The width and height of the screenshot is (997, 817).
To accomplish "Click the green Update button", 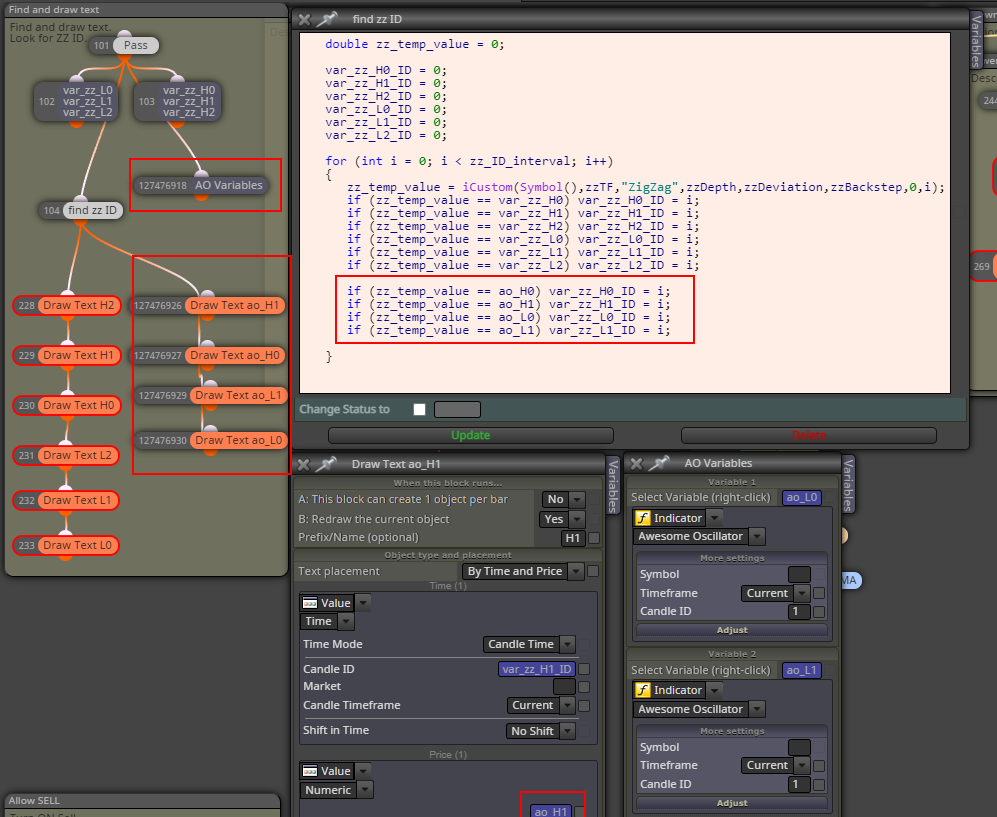I will coord(471,436).
